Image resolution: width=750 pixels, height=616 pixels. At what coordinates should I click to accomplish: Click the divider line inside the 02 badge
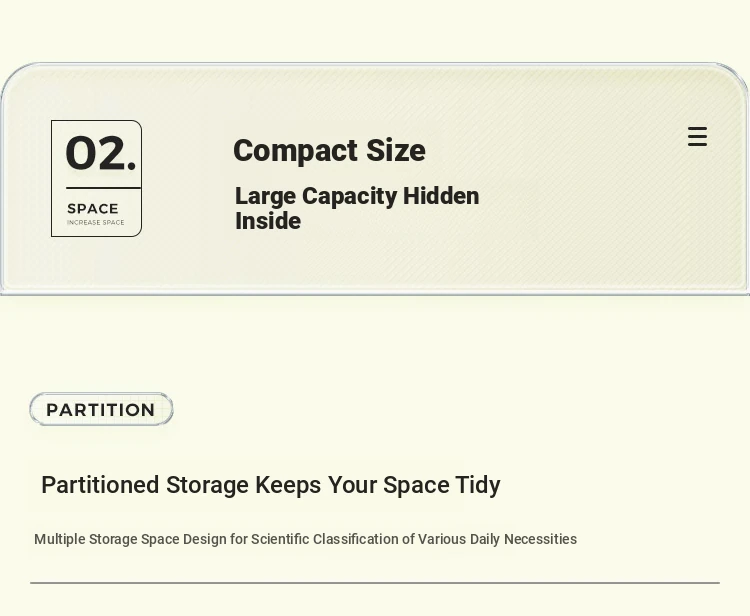[103, 188]
